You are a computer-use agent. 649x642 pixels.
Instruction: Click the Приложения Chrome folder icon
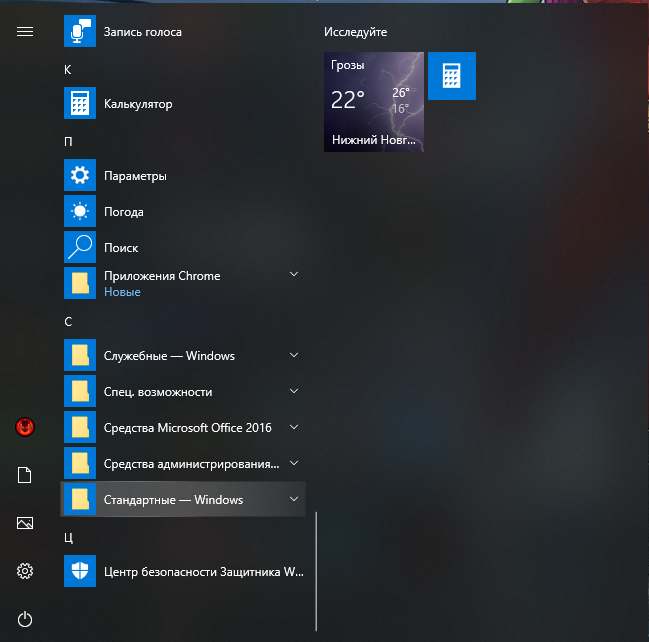[x=80, y=283]
